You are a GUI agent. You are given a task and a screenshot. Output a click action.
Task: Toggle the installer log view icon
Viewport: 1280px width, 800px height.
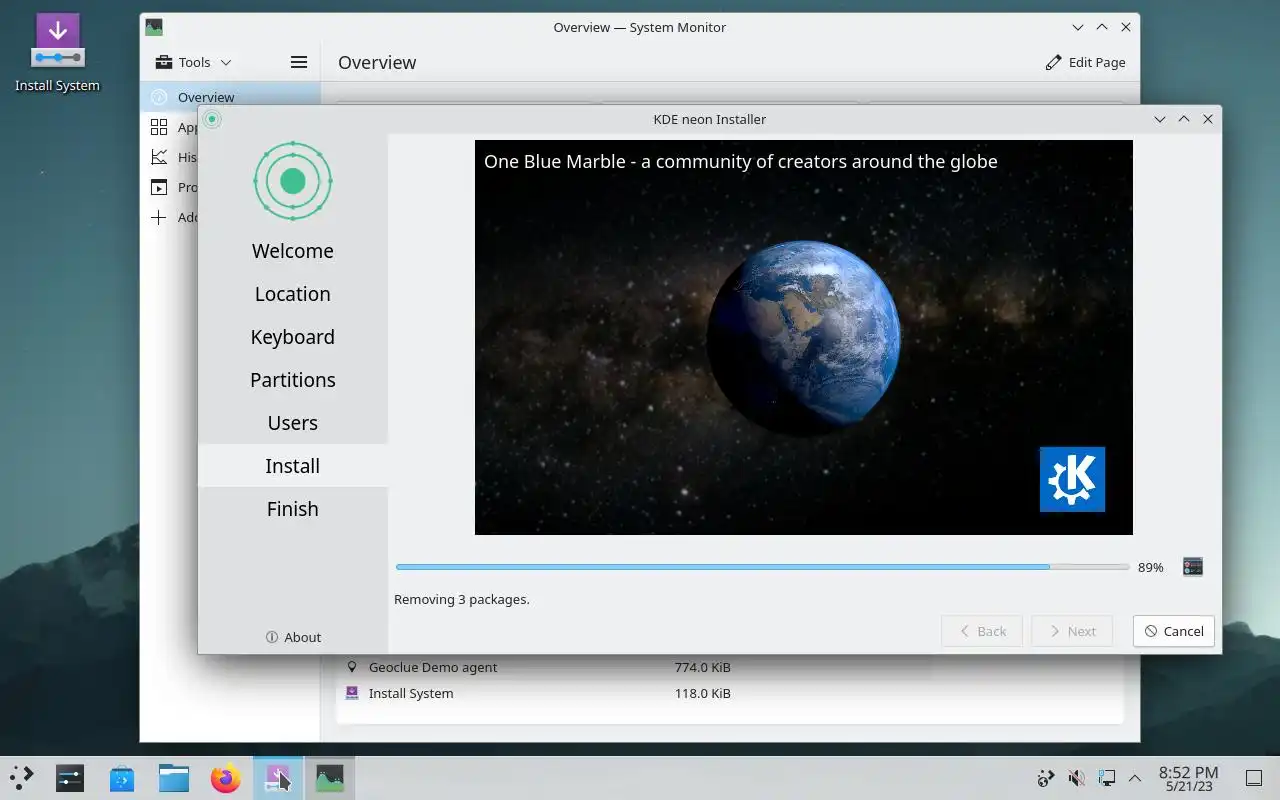(1192, 567)
